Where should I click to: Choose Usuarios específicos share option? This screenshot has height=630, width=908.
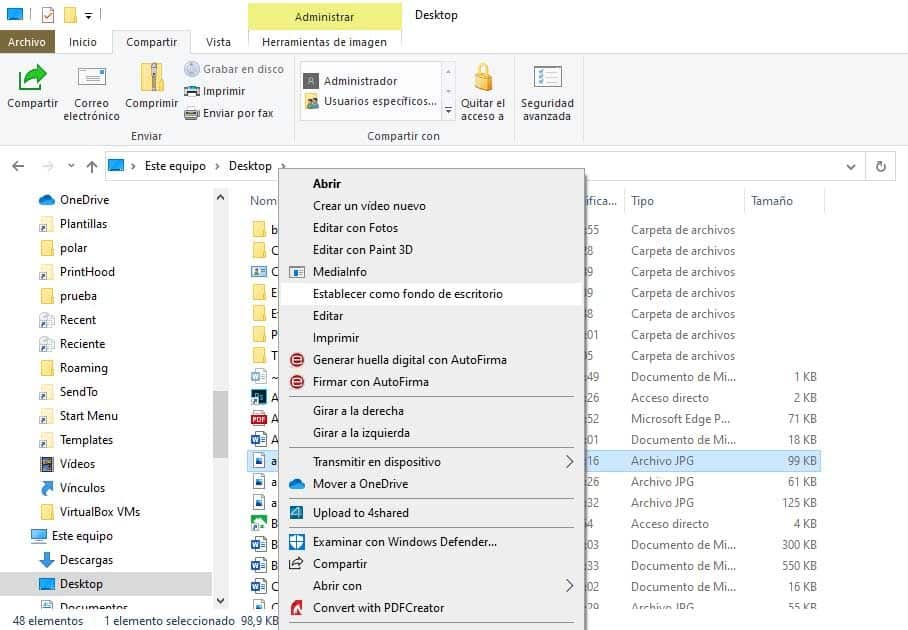[x=371, y=101]
